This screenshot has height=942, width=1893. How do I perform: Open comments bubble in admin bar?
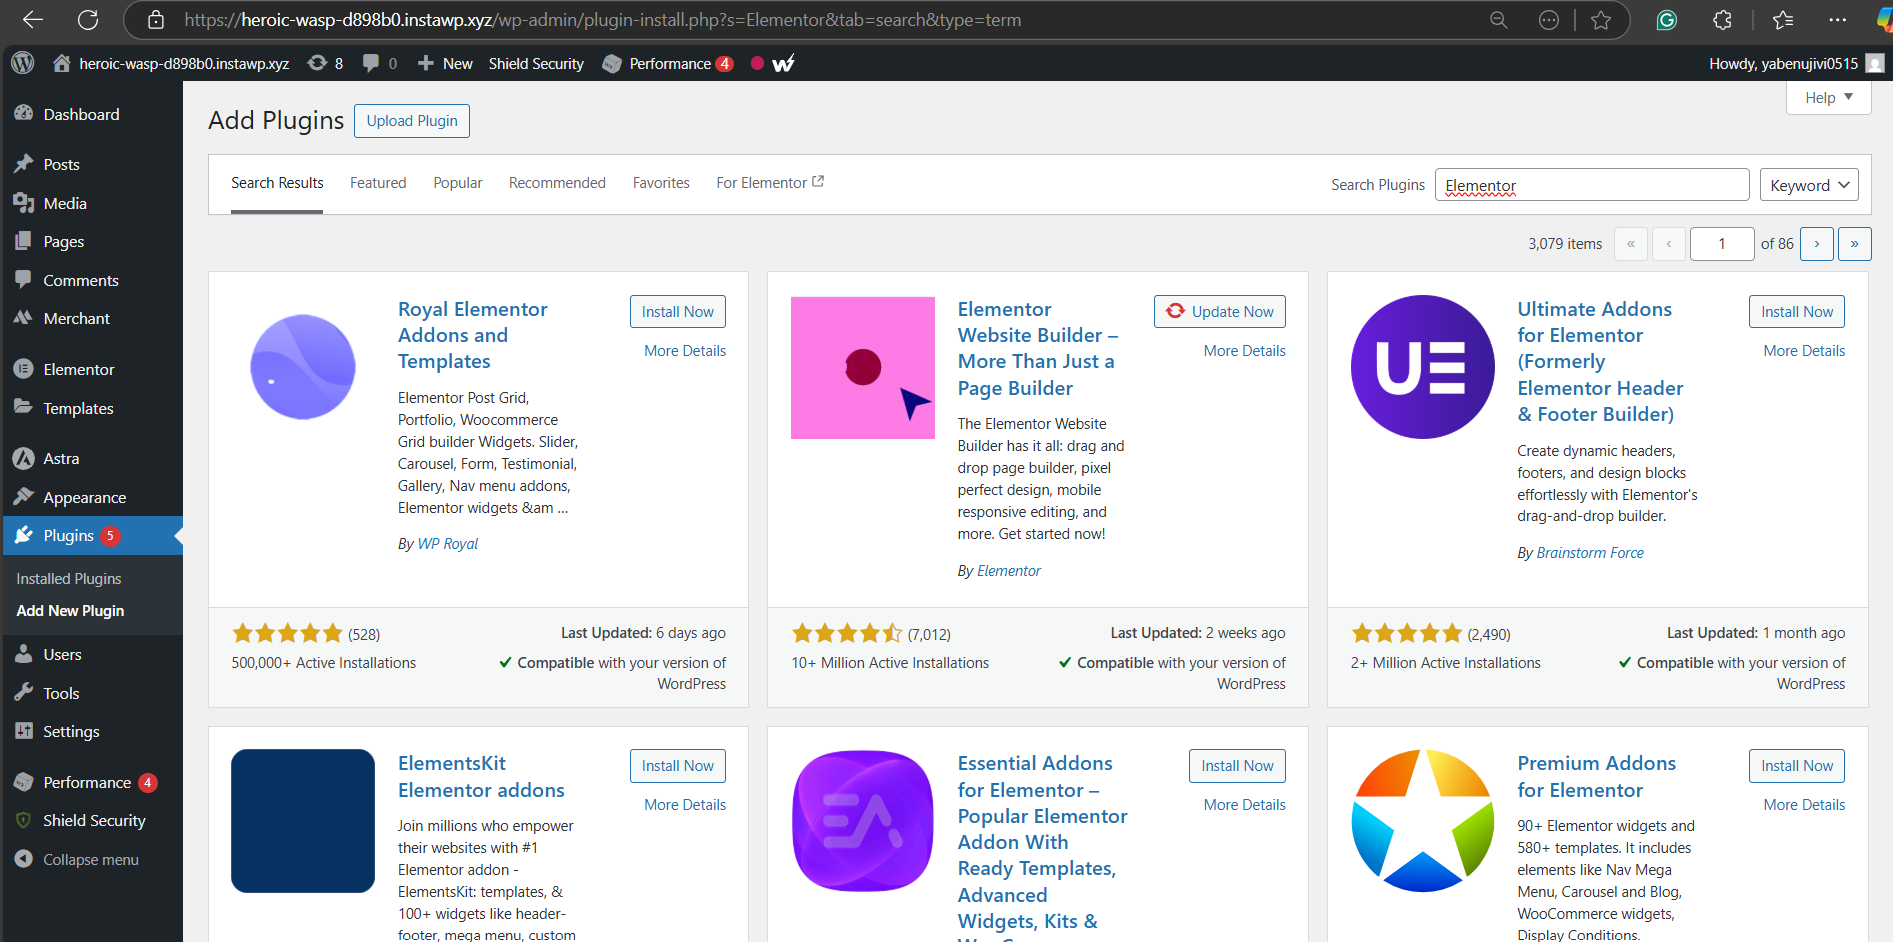click(x=380, y=63)
